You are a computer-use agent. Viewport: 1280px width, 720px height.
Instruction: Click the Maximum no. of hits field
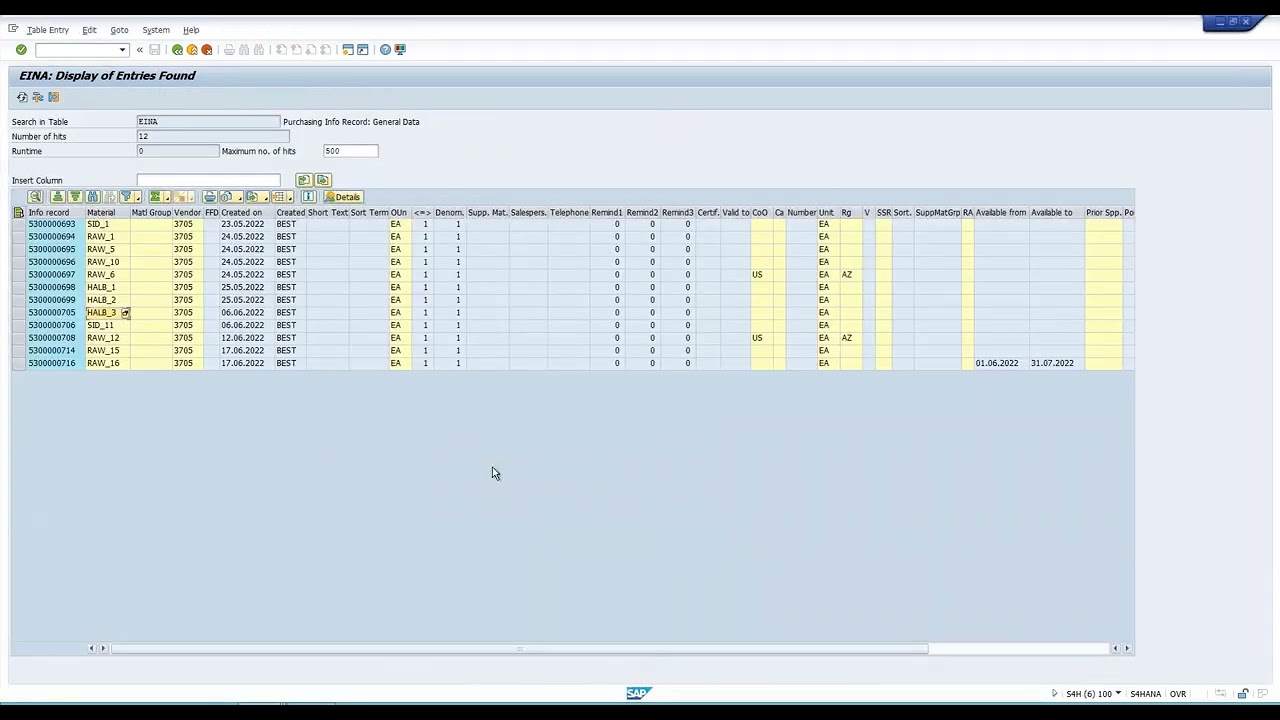coord(351,151)
